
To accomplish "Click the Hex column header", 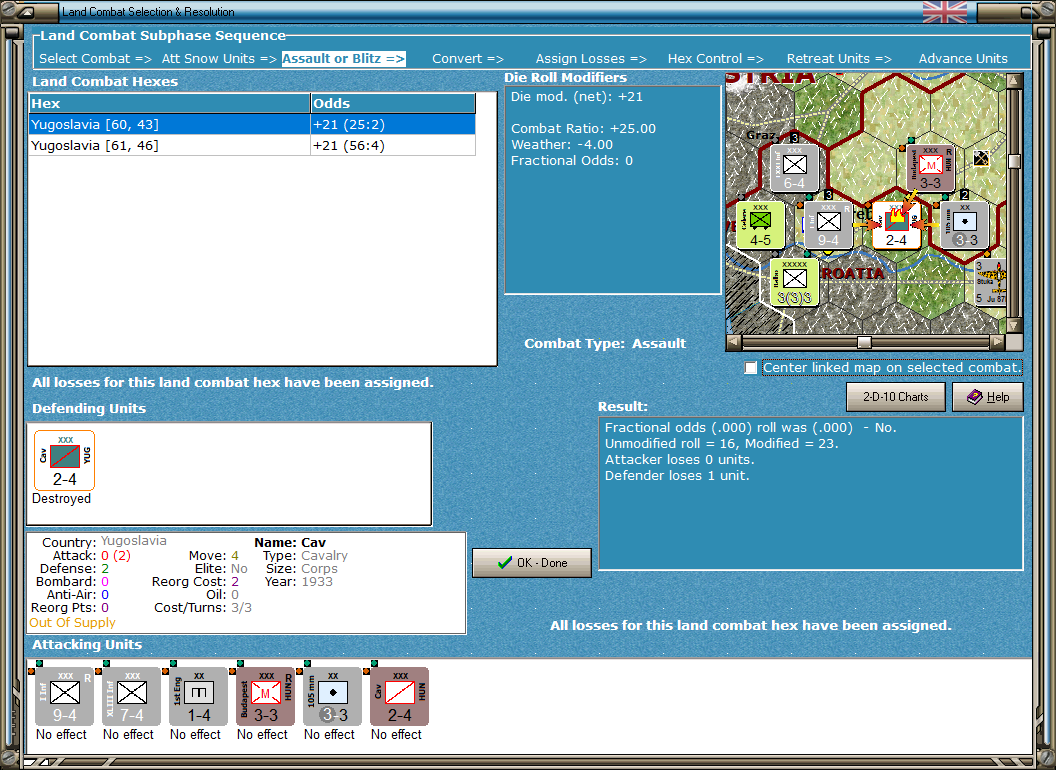I will [170, 103].
